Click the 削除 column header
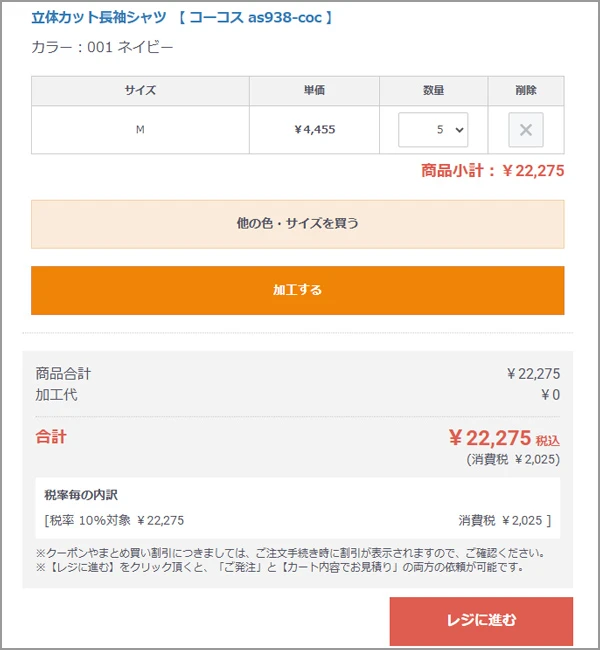The width and height of the screenshot is (600, 650). click(x=526, y=90)
